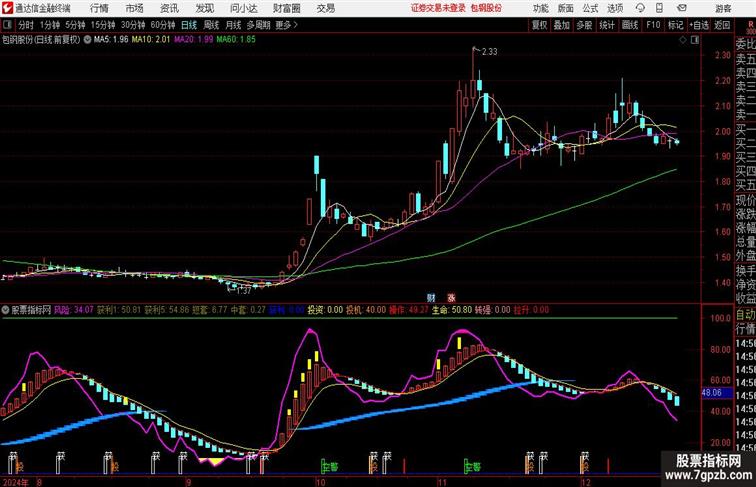This screenshot has width=756, height=487.
Task: Open the 发现 menu
Action: (x=204, y=8)
